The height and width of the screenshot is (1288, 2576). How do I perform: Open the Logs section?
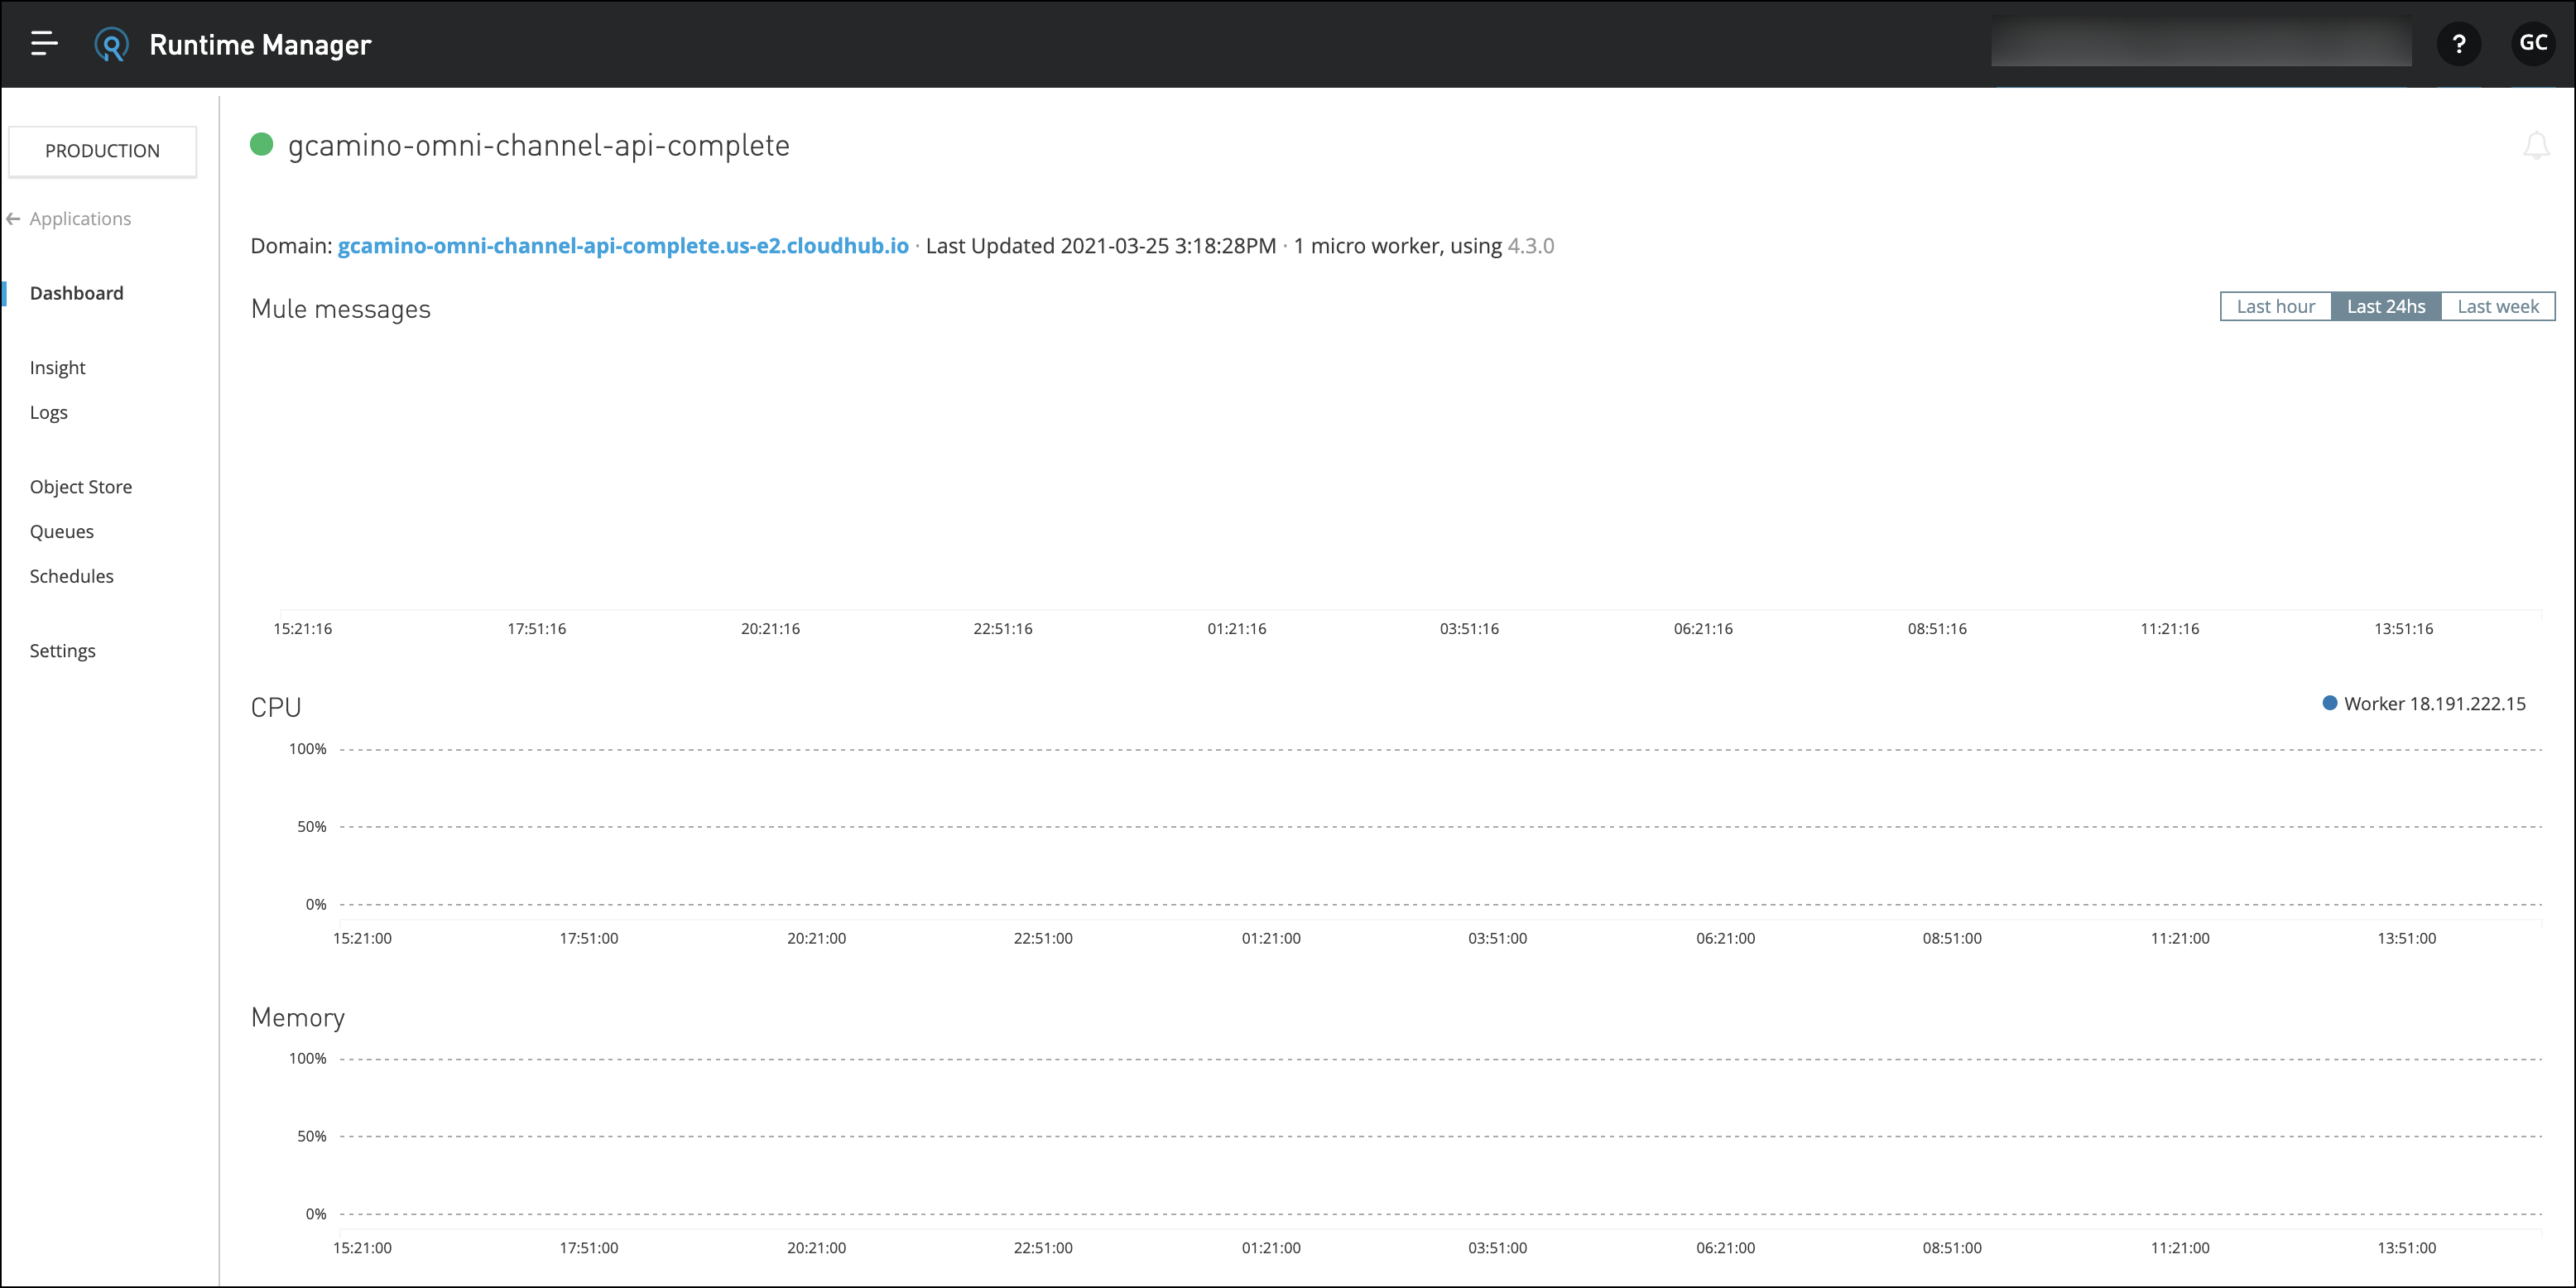point(48,412)
